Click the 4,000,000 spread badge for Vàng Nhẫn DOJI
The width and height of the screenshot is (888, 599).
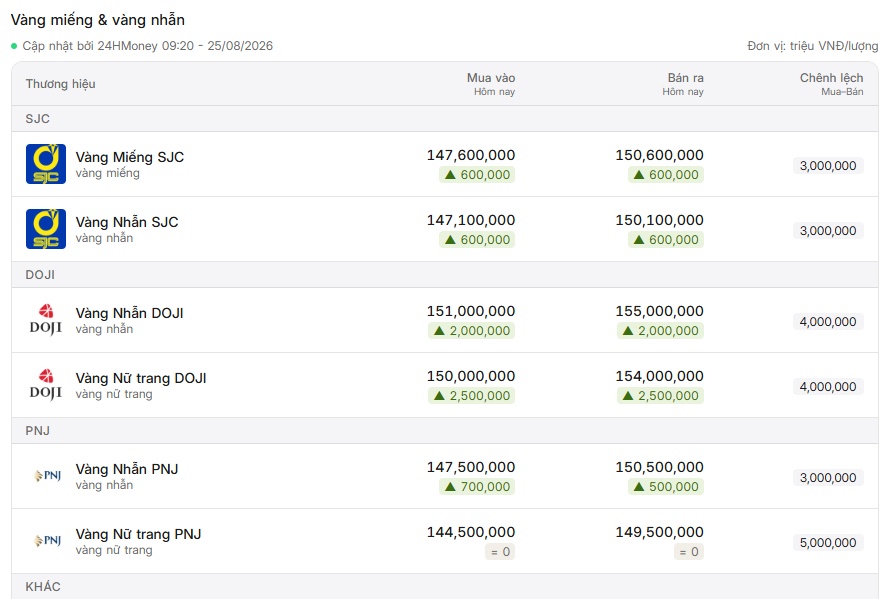click(x=828, y=322)
